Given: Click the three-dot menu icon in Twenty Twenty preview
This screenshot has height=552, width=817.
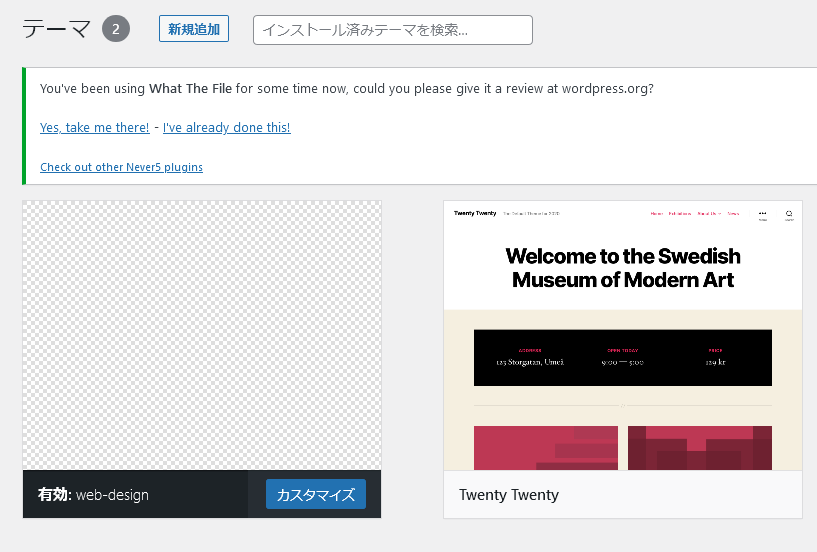Looking at the screenshot, I should click(762, 214).
